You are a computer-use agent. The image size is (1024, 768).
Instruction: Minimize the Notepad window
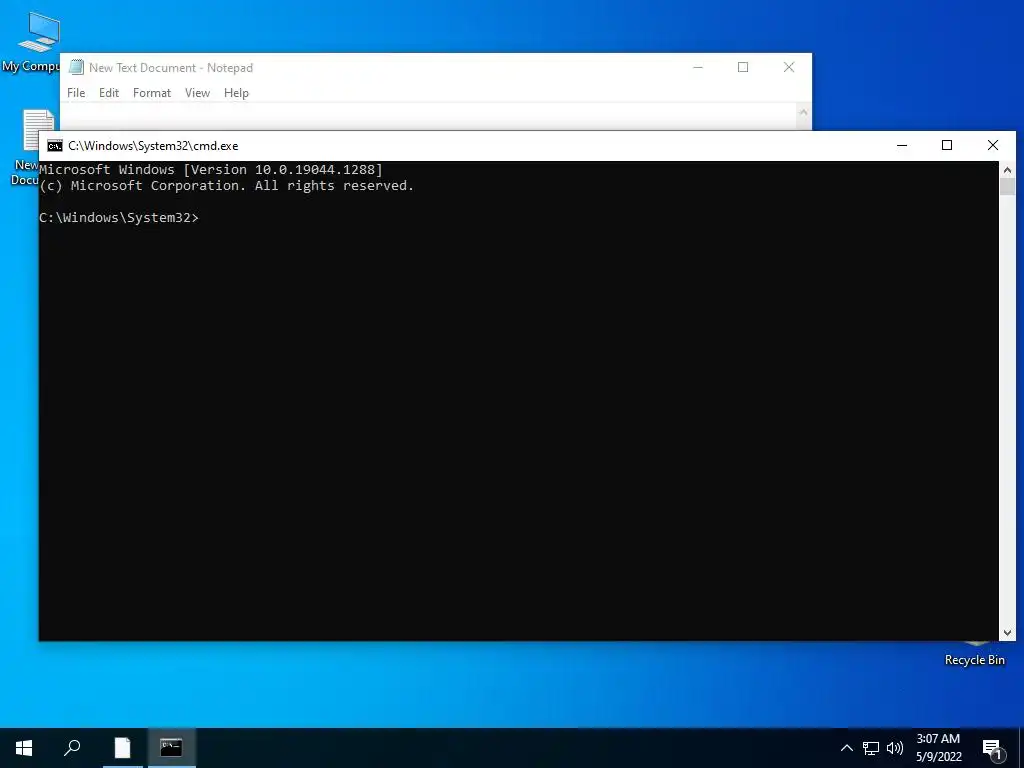(697, 67)
